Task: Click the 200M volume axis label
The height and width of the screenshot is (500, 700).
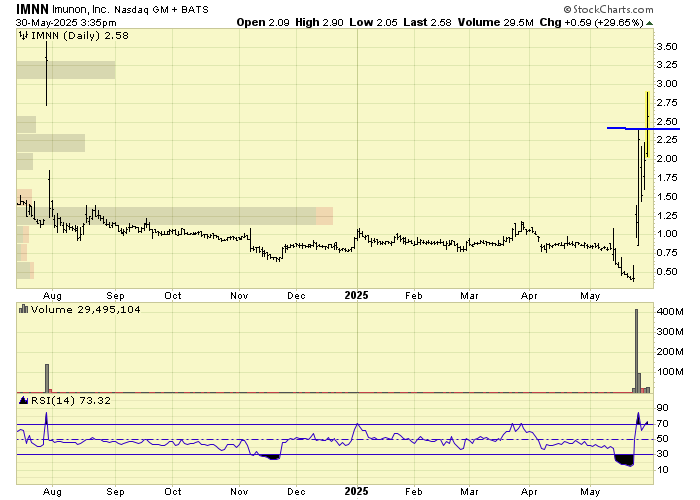Action: point(670,352)
